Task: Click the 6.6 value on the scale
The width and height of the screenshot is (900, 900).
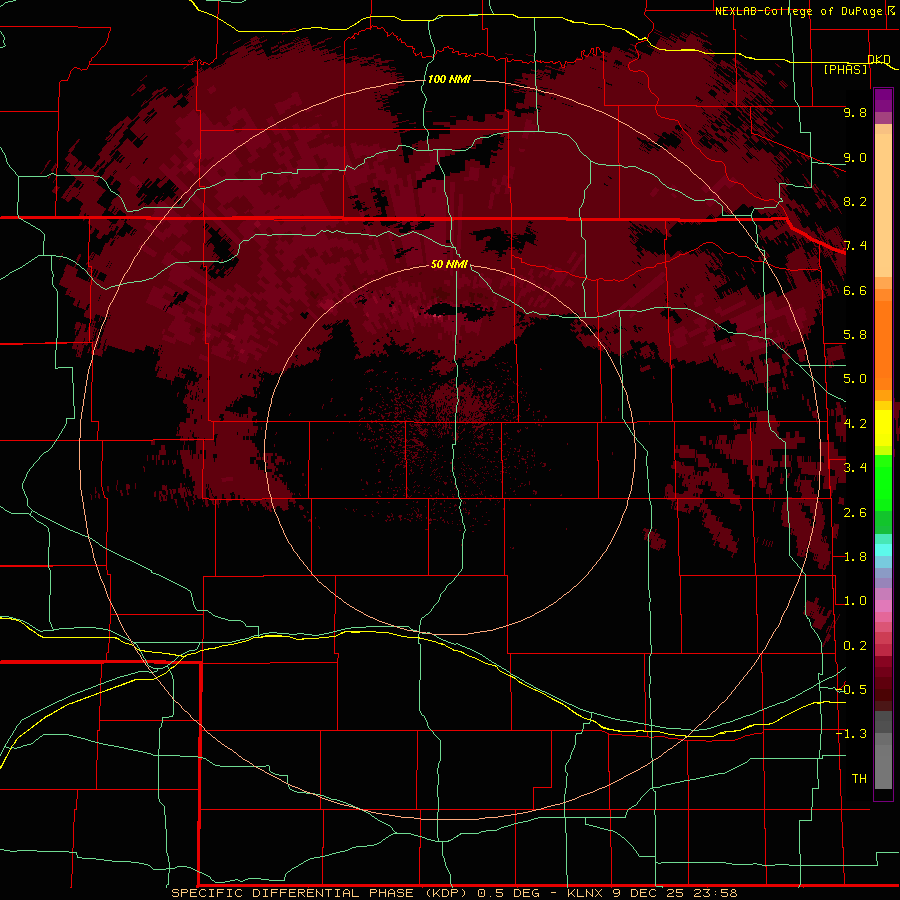Action: (855, 290)
